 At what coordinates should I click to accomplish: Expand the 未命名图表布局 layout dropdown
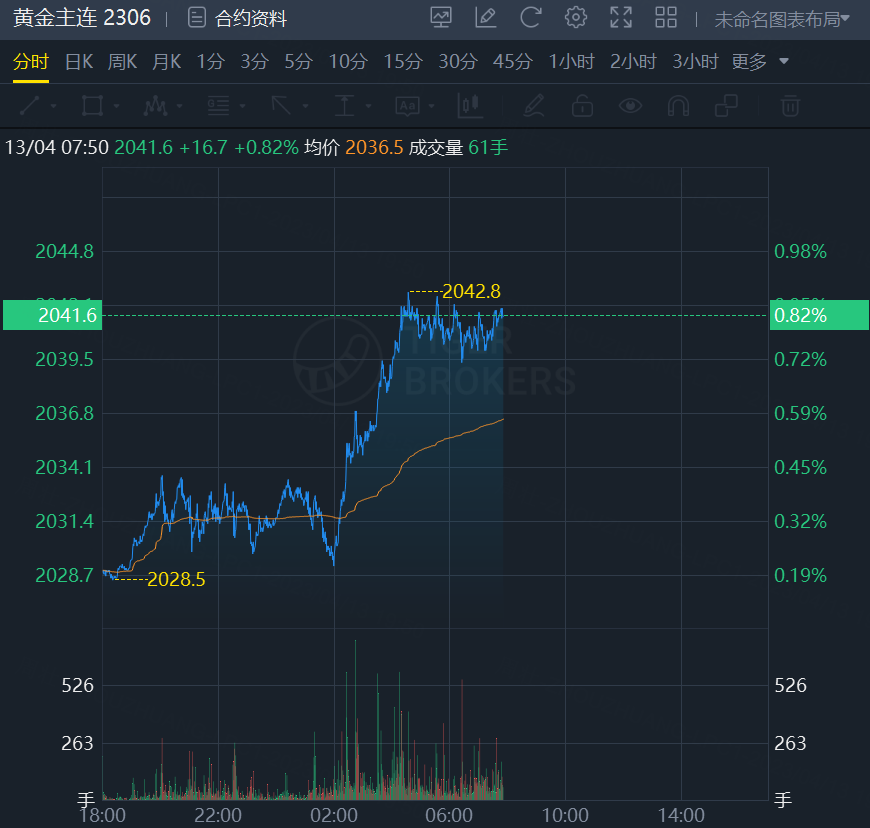(781, 18)
